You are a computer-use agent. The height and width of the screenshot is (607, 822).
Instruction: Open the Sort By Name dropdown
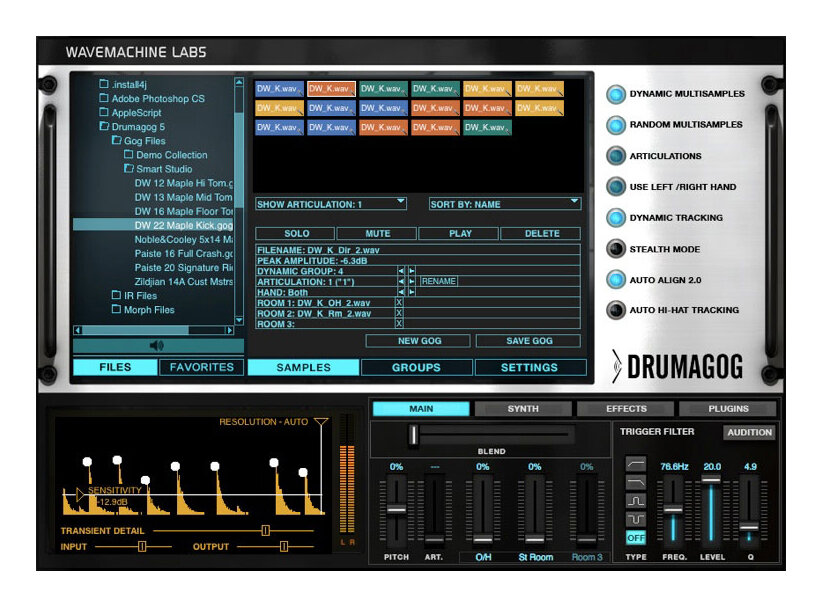pos(505,204)
